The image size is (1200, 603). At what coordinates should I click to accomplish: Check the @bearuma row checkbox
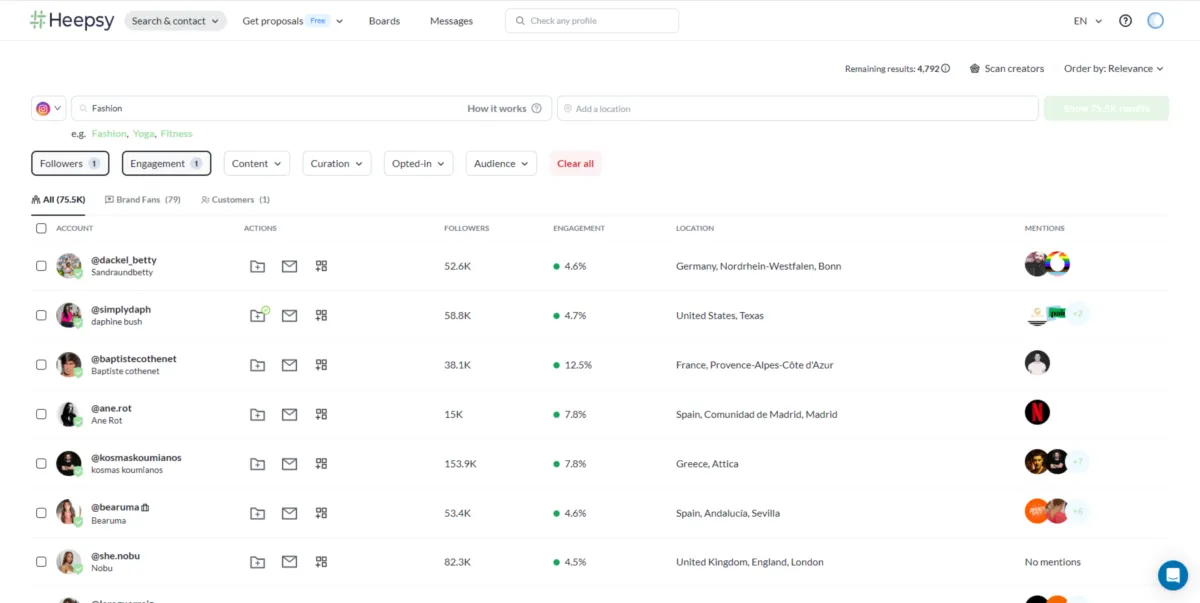pos(41,513)
